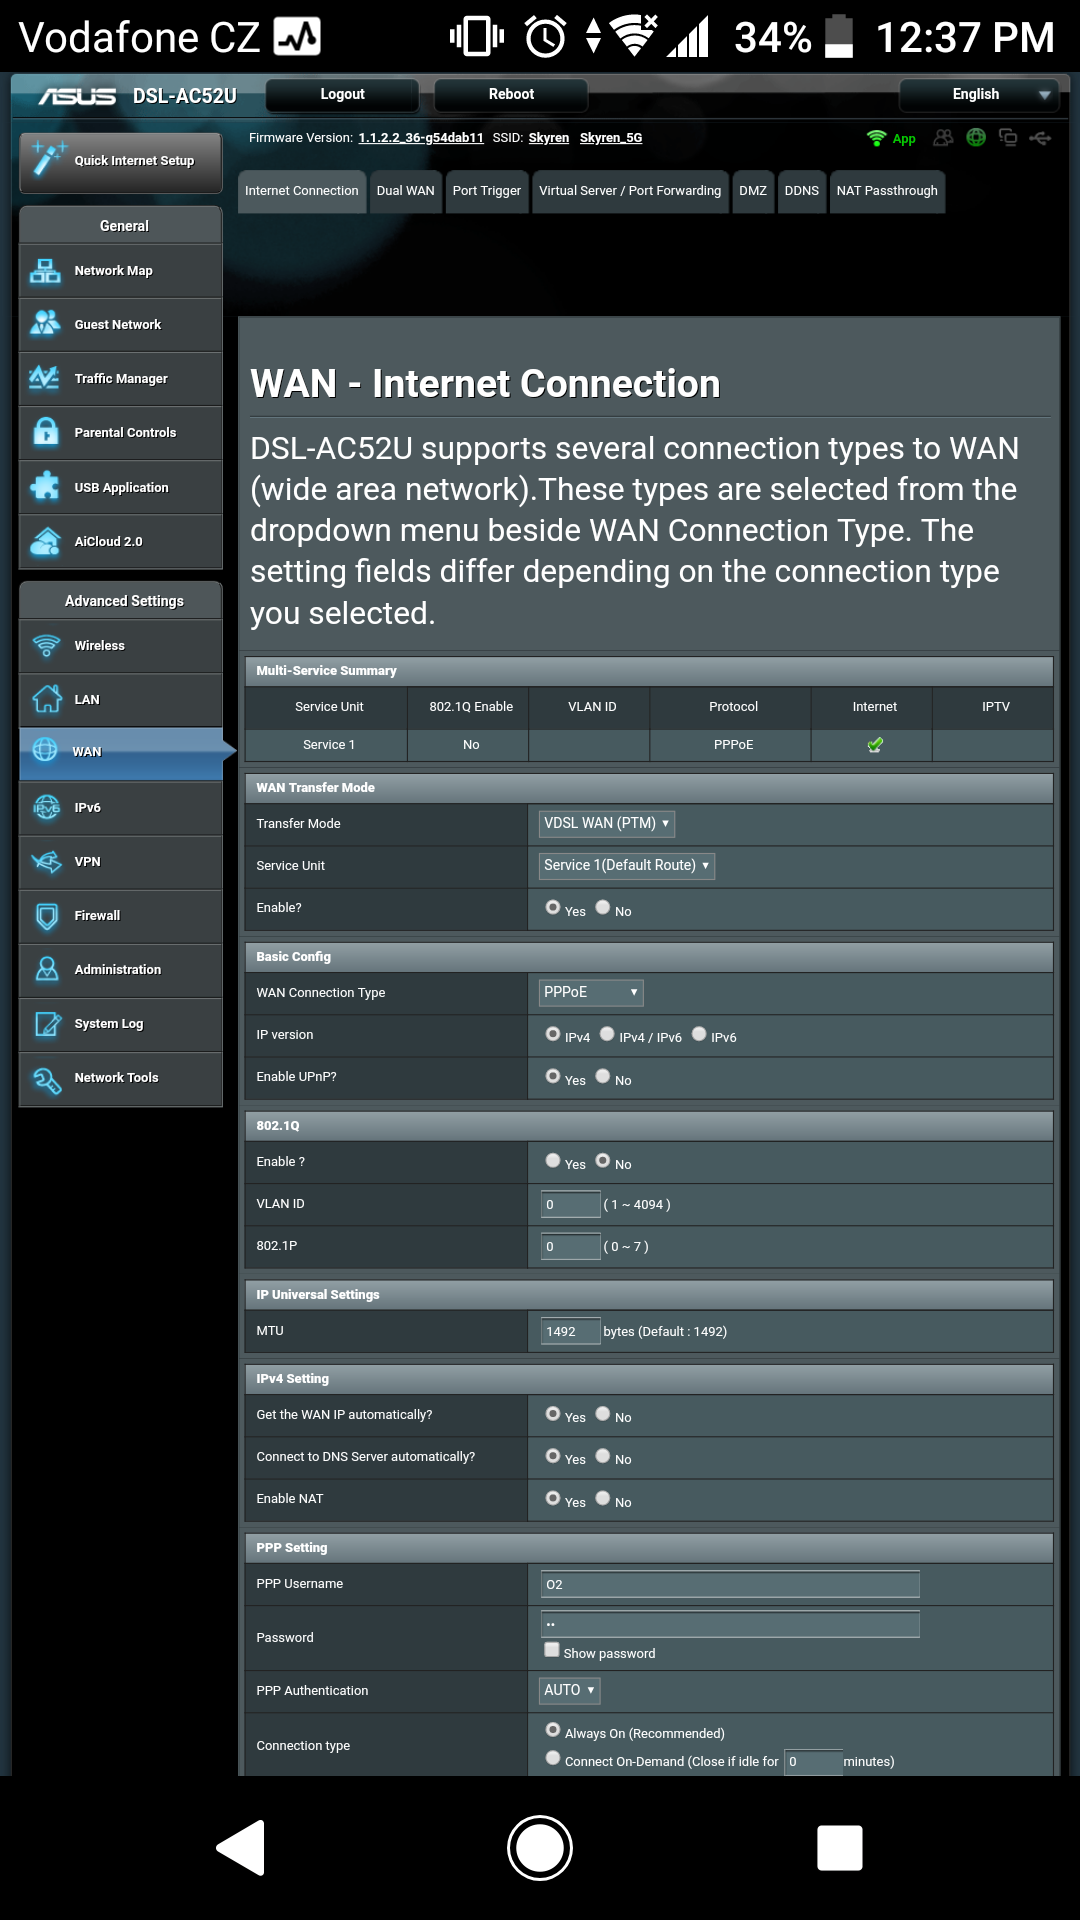The width and height of the screenshot is (1080, 1920).
Task: Open Network Map from sidebar icon
Action: [x=45, y=271]
